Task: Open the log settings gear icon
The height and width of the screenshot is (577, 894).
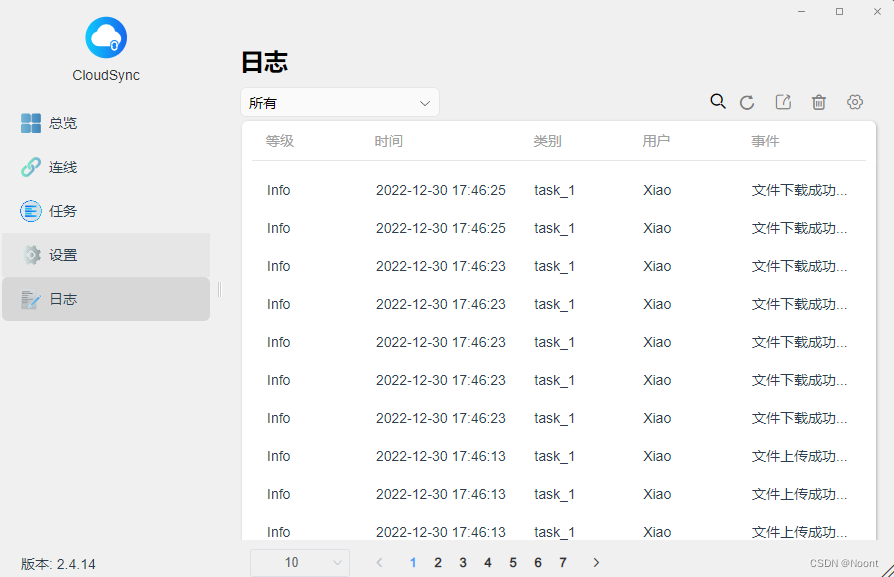Action: (855, 101)
